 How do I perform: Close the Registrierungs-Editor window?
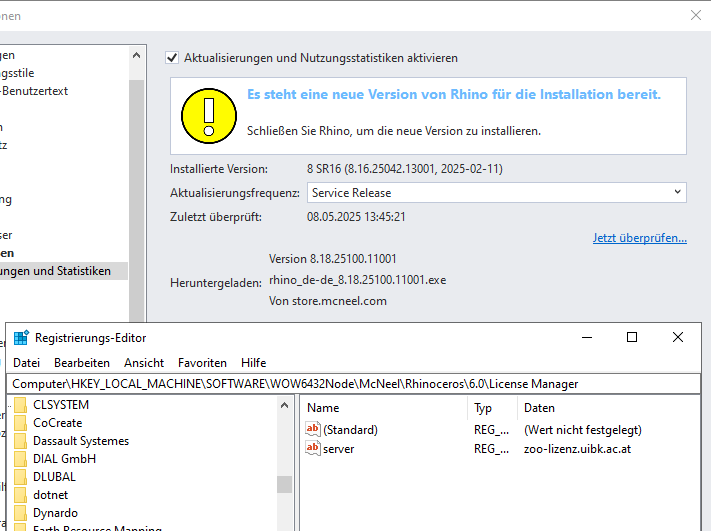[677, 337]
